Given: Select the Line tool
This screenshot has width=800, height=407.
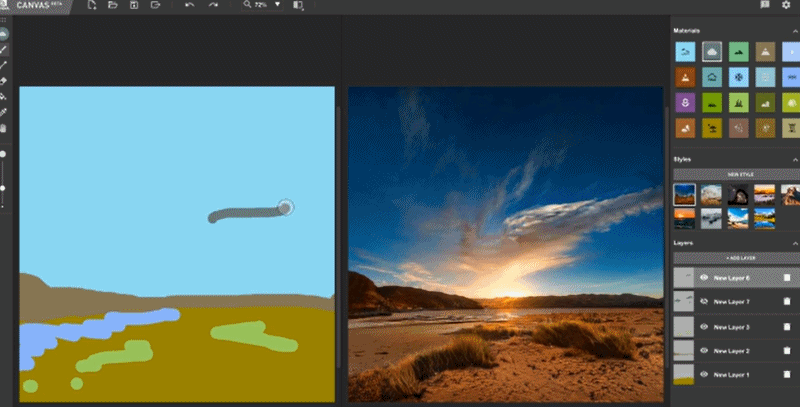Looking at the screenshot, I should pyautogui.click(x=4, y=65).
